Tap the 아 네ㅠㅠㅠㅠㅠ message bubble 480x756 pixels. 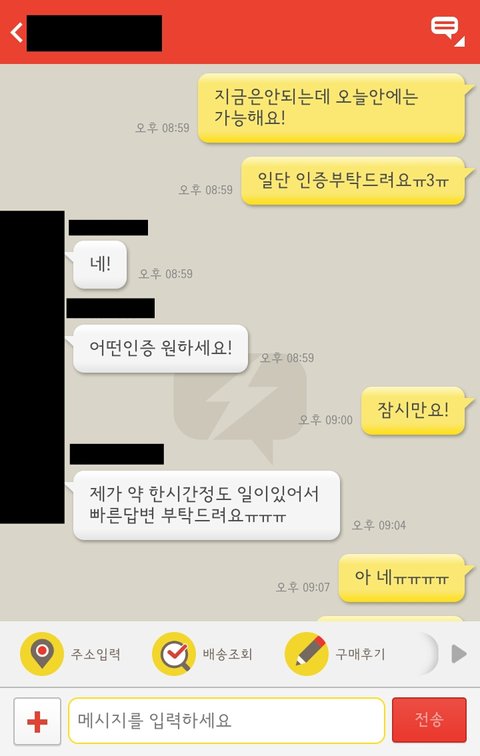click(x=402, y=578)
